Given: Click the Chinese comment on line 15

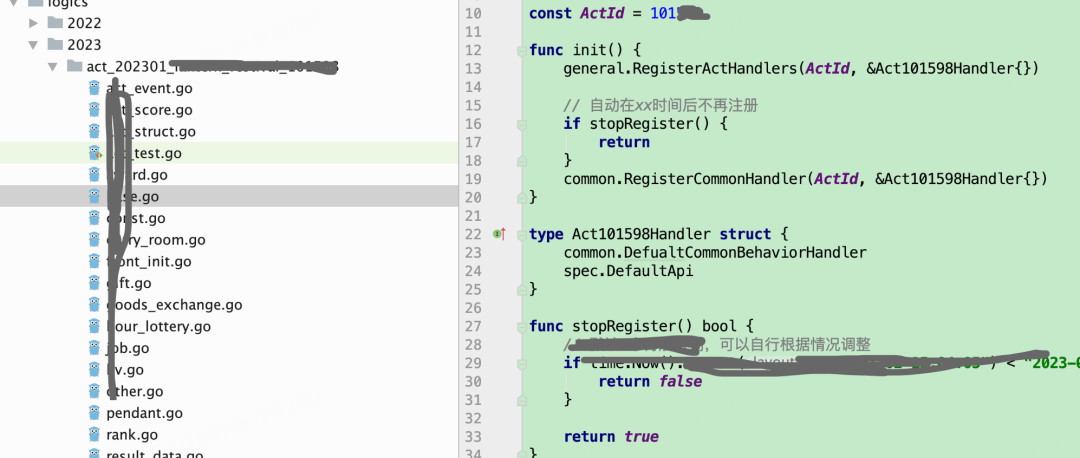Looking at the screenshot, I should point(661,106).
